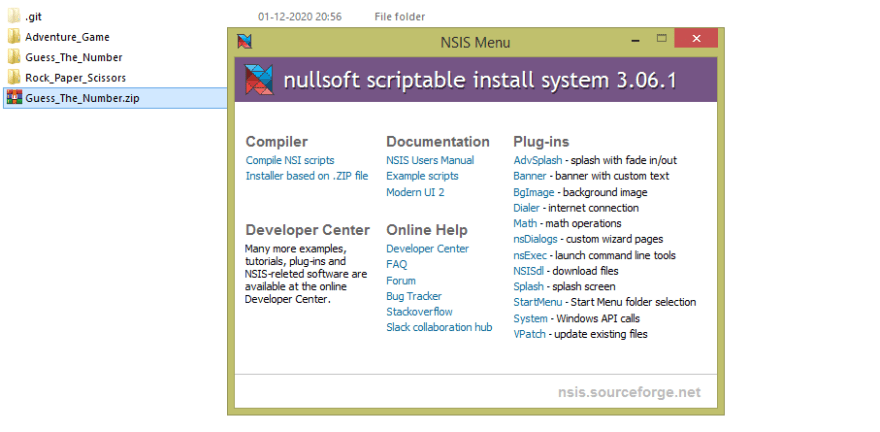Open the Dialer plug-in link

526,208
